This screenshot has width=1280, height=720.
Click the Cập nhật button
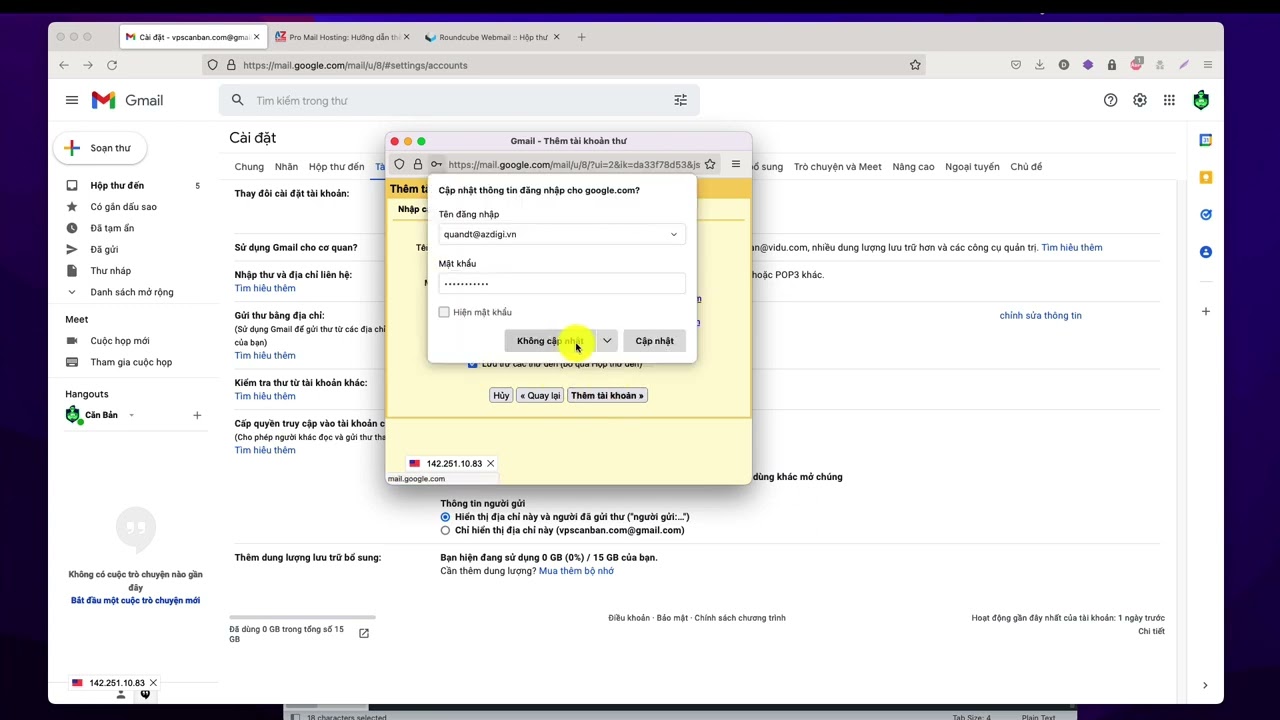coord(654,341)
